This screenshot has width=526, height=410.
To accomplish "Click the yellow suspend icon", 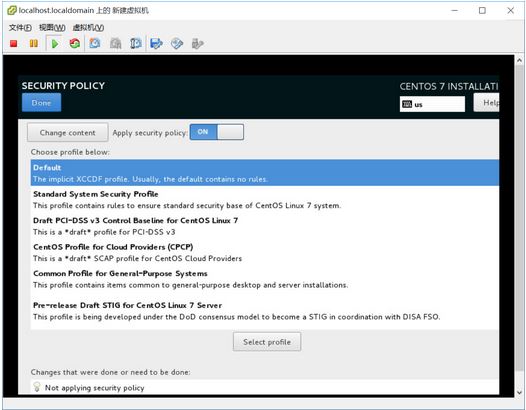I will [34, 43].
